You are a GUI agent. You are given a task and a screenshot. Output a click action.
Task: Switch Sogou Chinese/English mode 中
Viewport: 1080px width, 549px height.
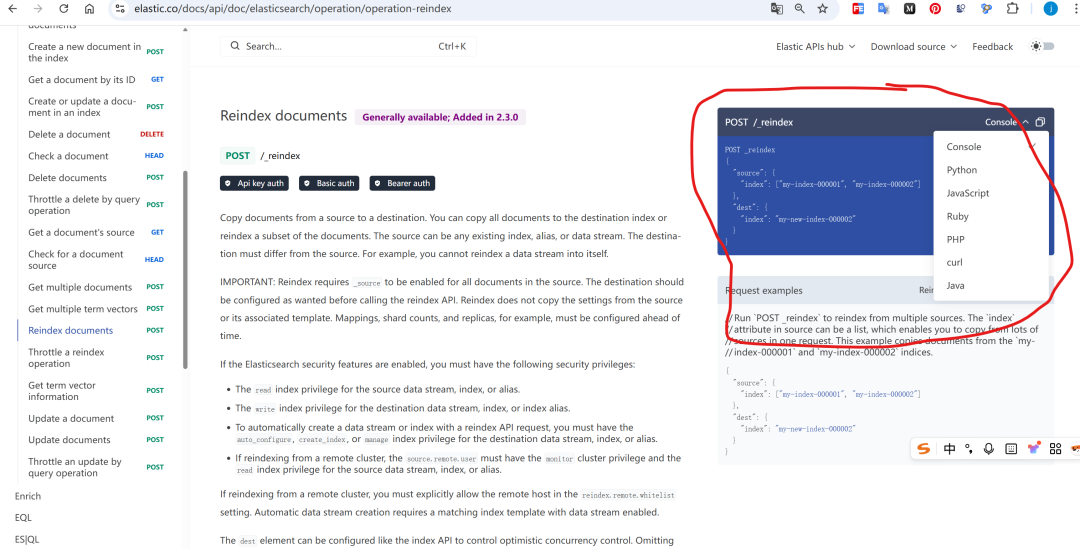tap(950, 449)
